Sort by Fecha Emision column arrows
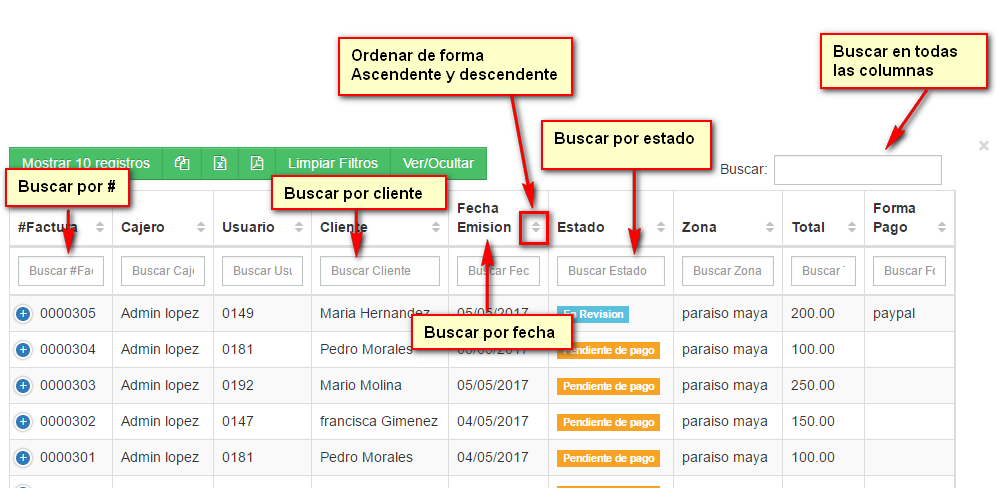The width and height of the screenshot is (996, 488). 535,228
